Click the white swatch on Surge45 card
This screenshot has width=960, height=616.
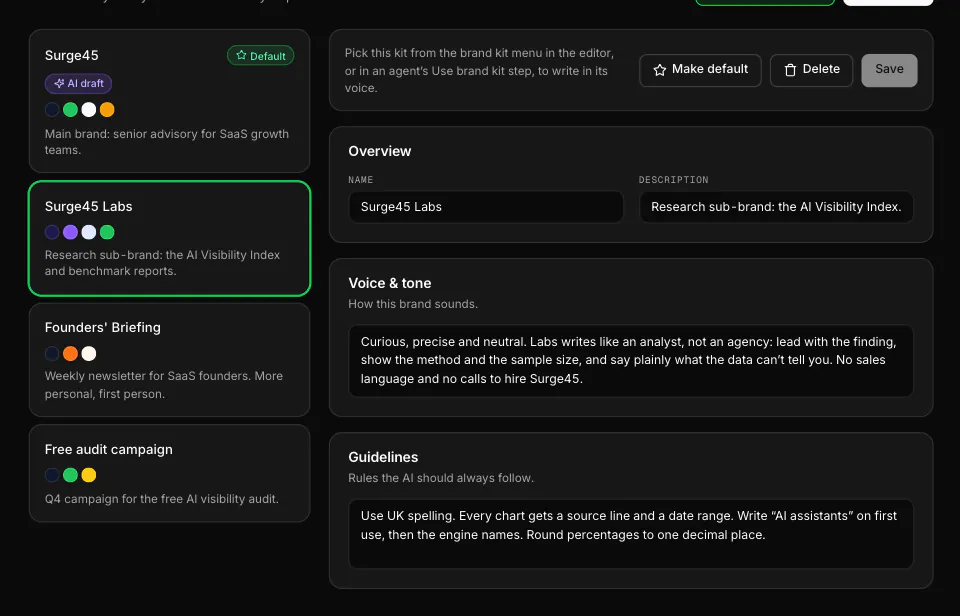[x=89, y=110]
